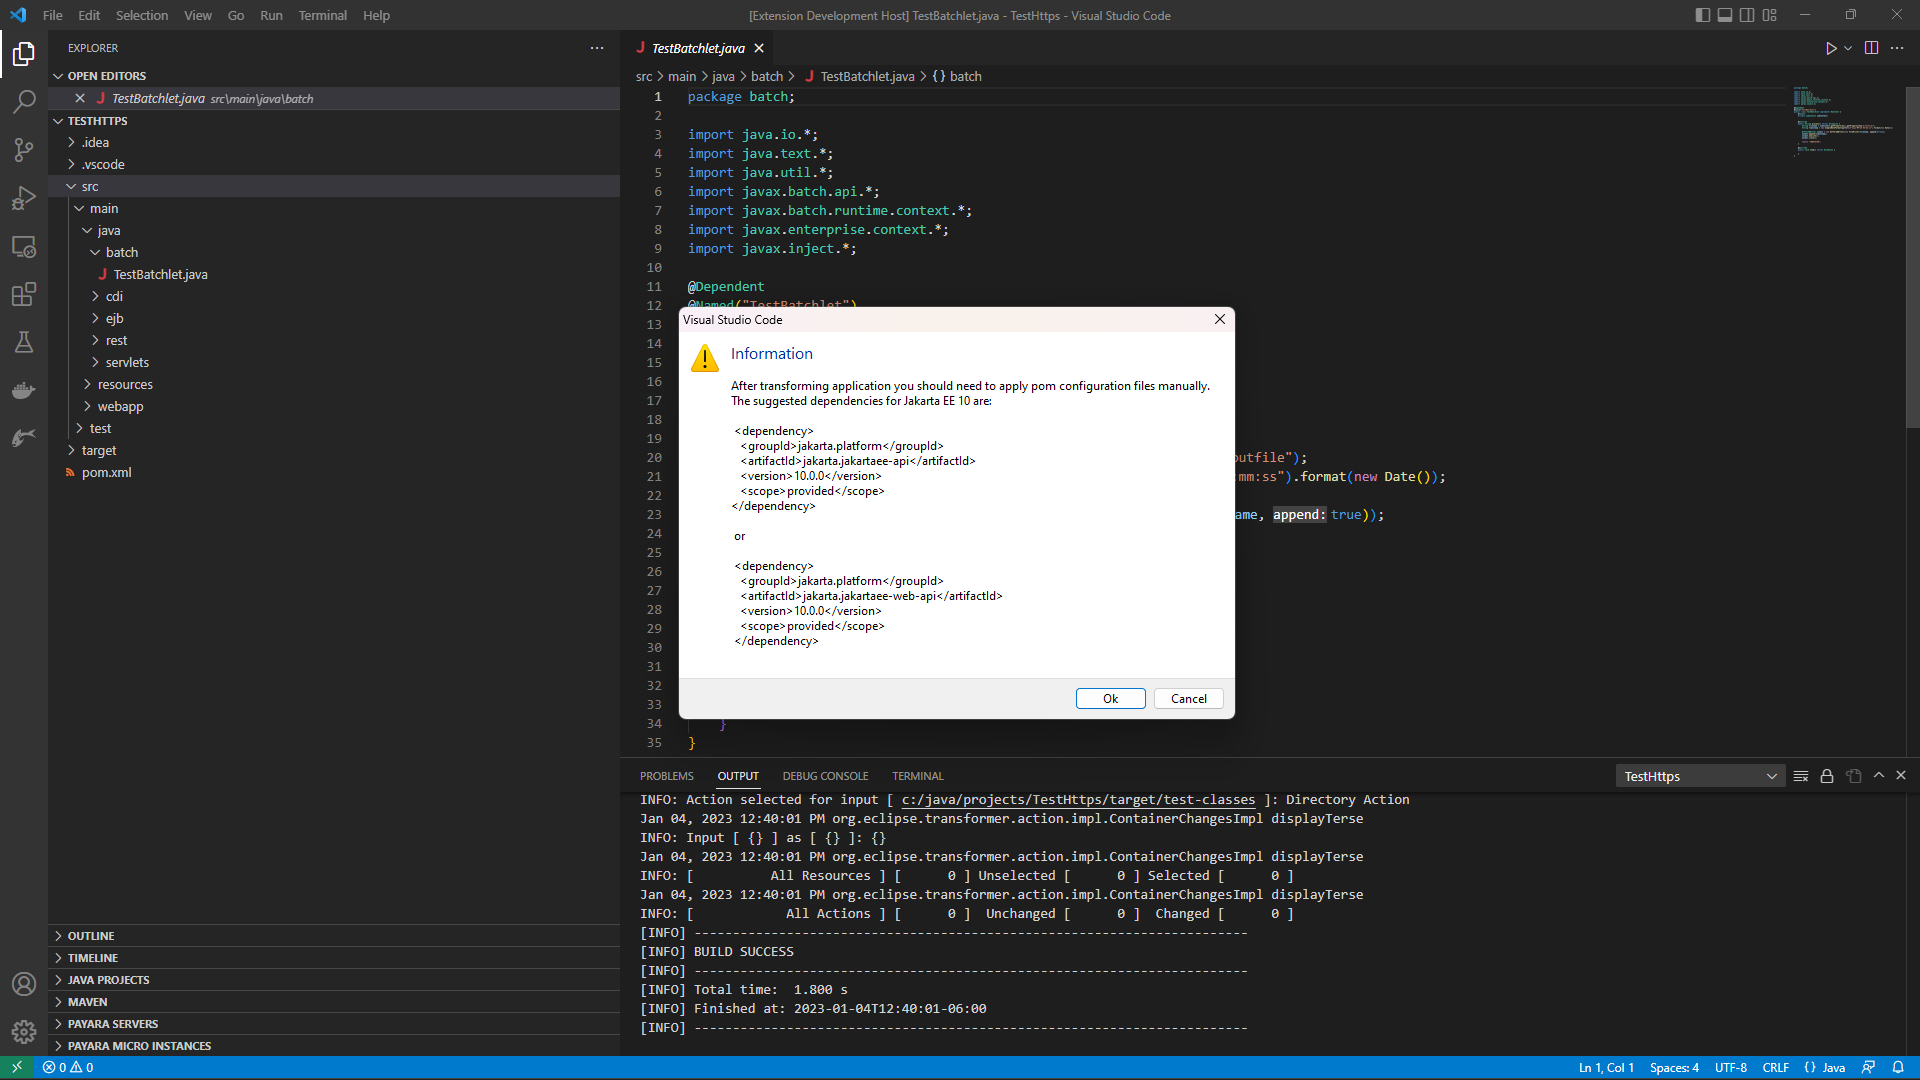Image resolution: width=1920 pixels, height=1080 pixels.
Task: Click the Extensions icon in activity bar
Action: (24, 294)
